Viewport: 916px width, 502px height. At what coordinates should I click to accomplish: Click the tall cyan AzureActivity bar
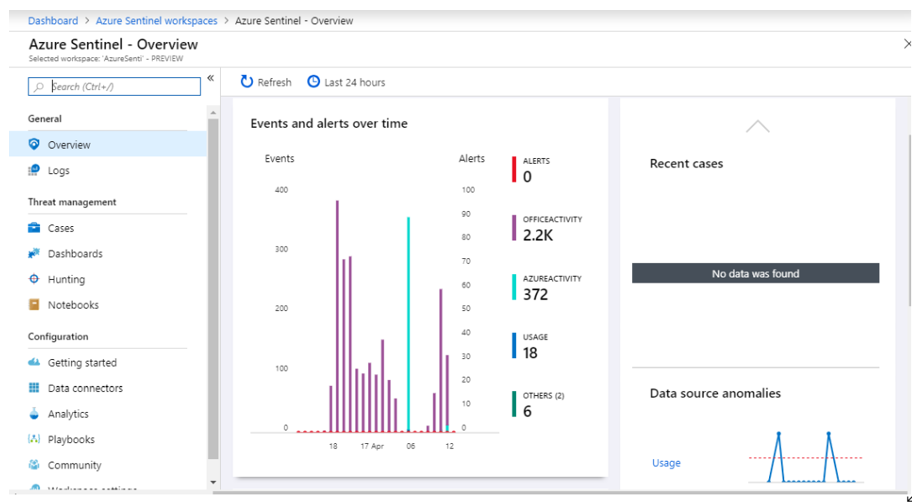(x=408, y=324)
